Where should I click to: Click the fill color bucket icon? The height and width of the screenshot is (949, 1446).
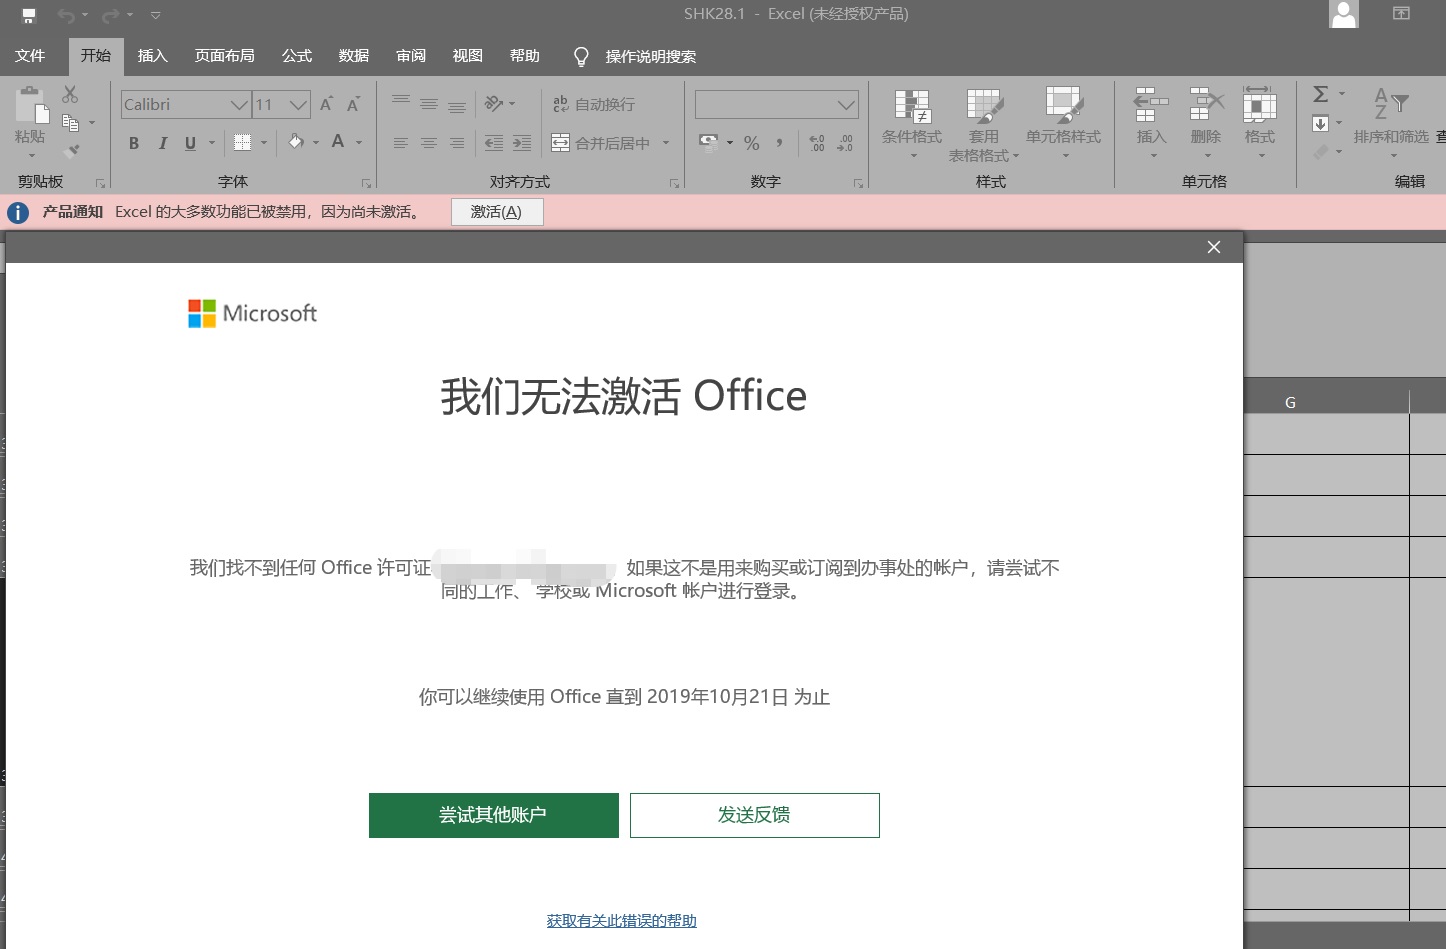[296, 142]
